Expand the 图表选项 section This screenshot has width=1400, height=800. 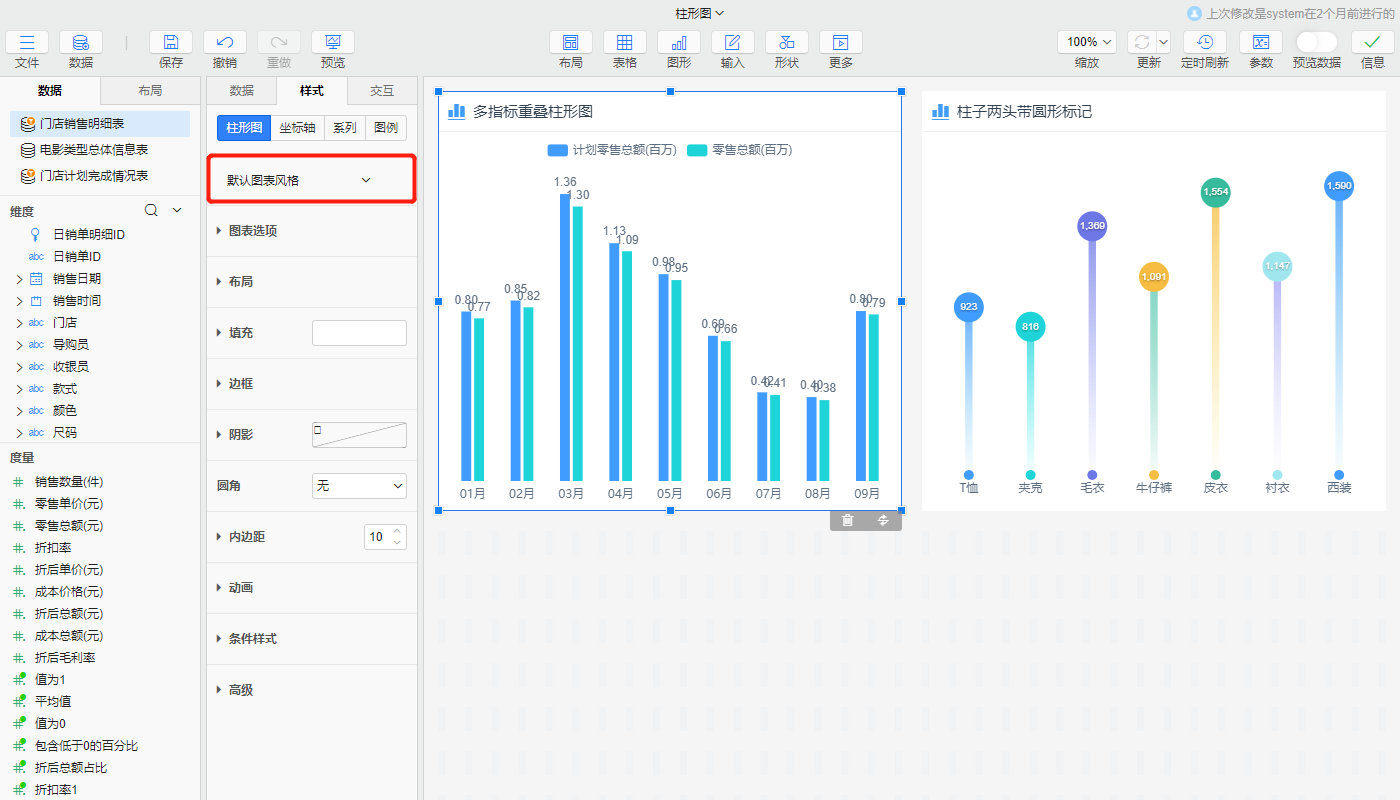point(252,231)
